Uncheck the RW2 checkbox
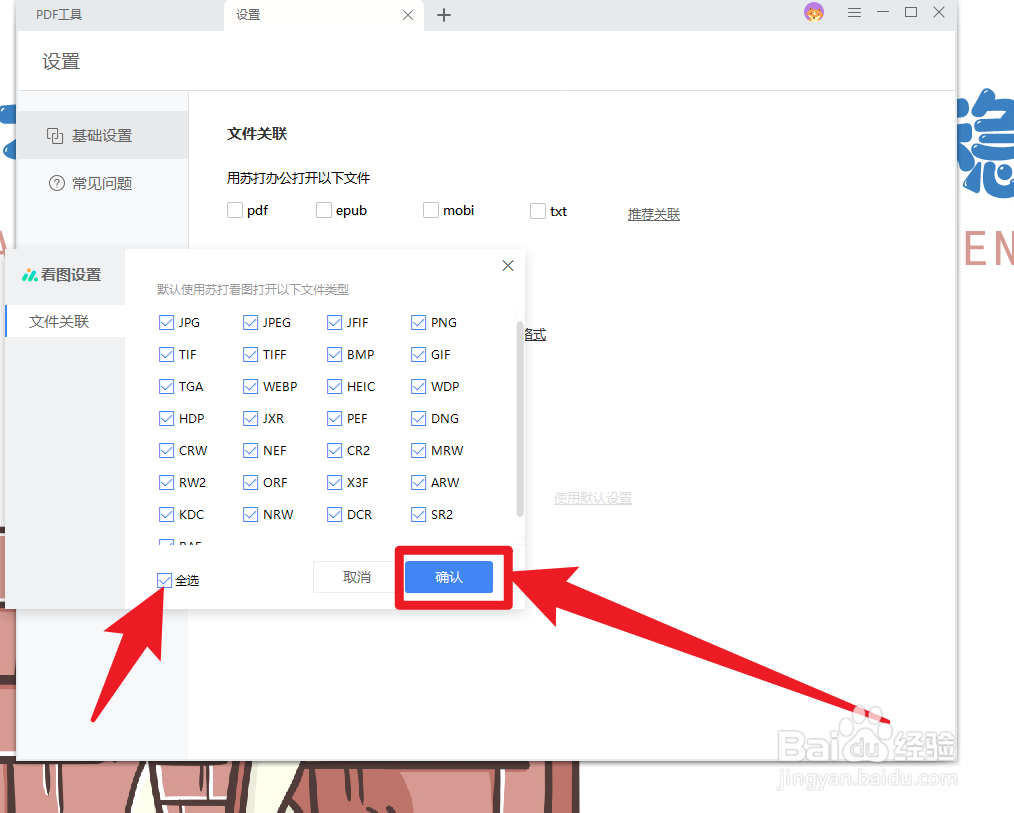 [x=166, y=482]
